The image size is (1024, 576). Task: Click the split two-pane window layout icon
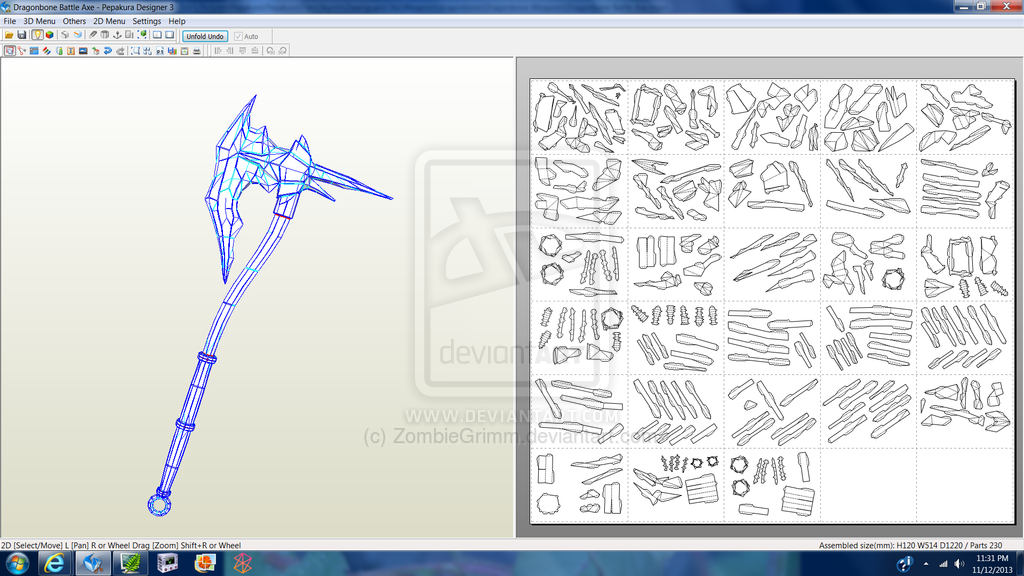tap(157, 35)
